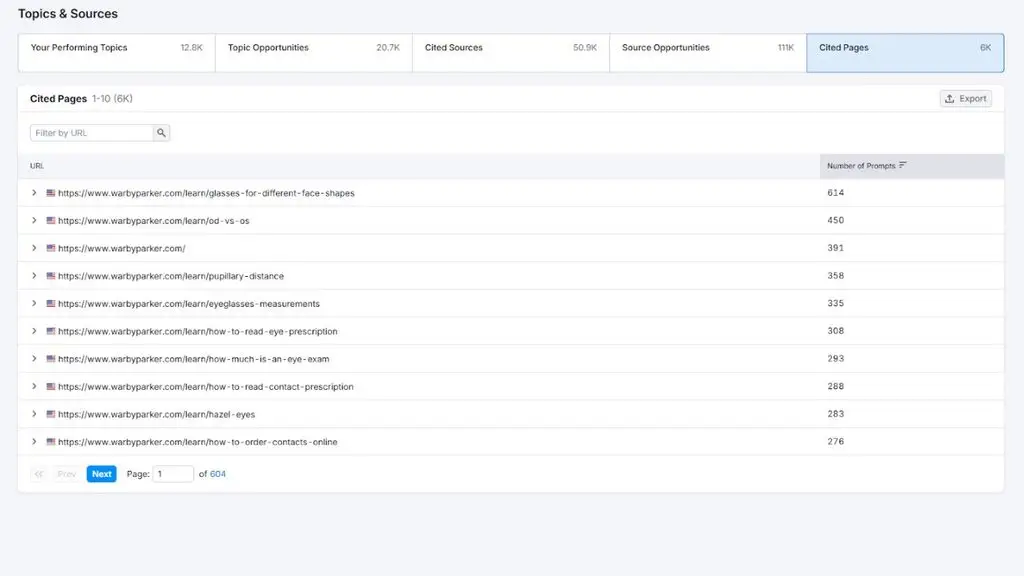Jump to last page 604 link
This screenshot has height=576, width=1024.
(x=217, y=474)
